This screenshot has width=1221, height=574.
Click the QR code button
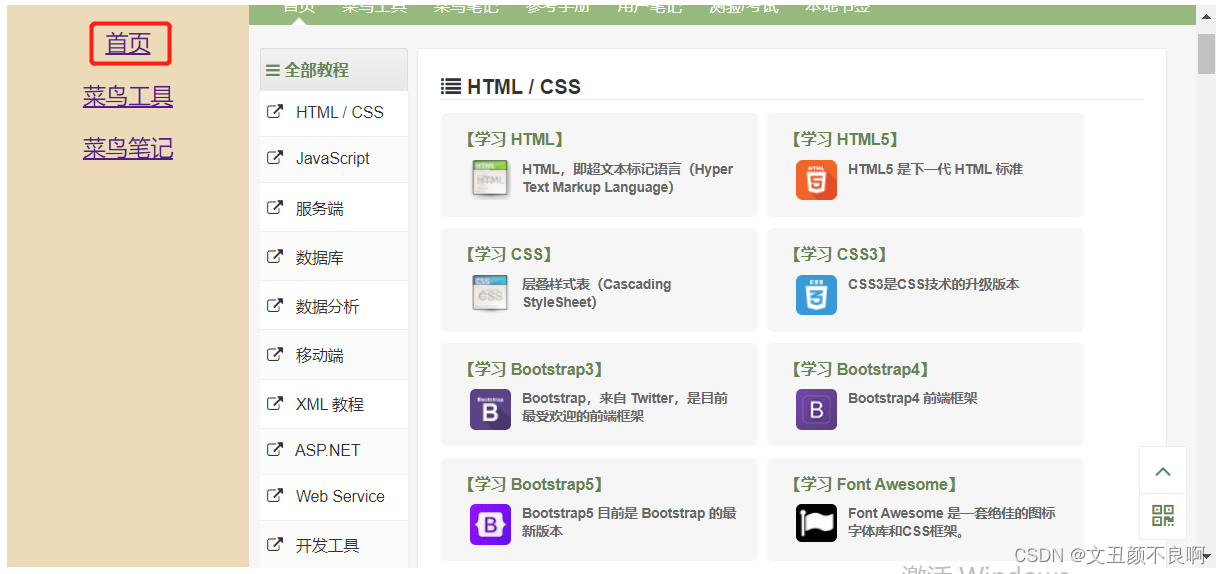tap(1162, 517)
